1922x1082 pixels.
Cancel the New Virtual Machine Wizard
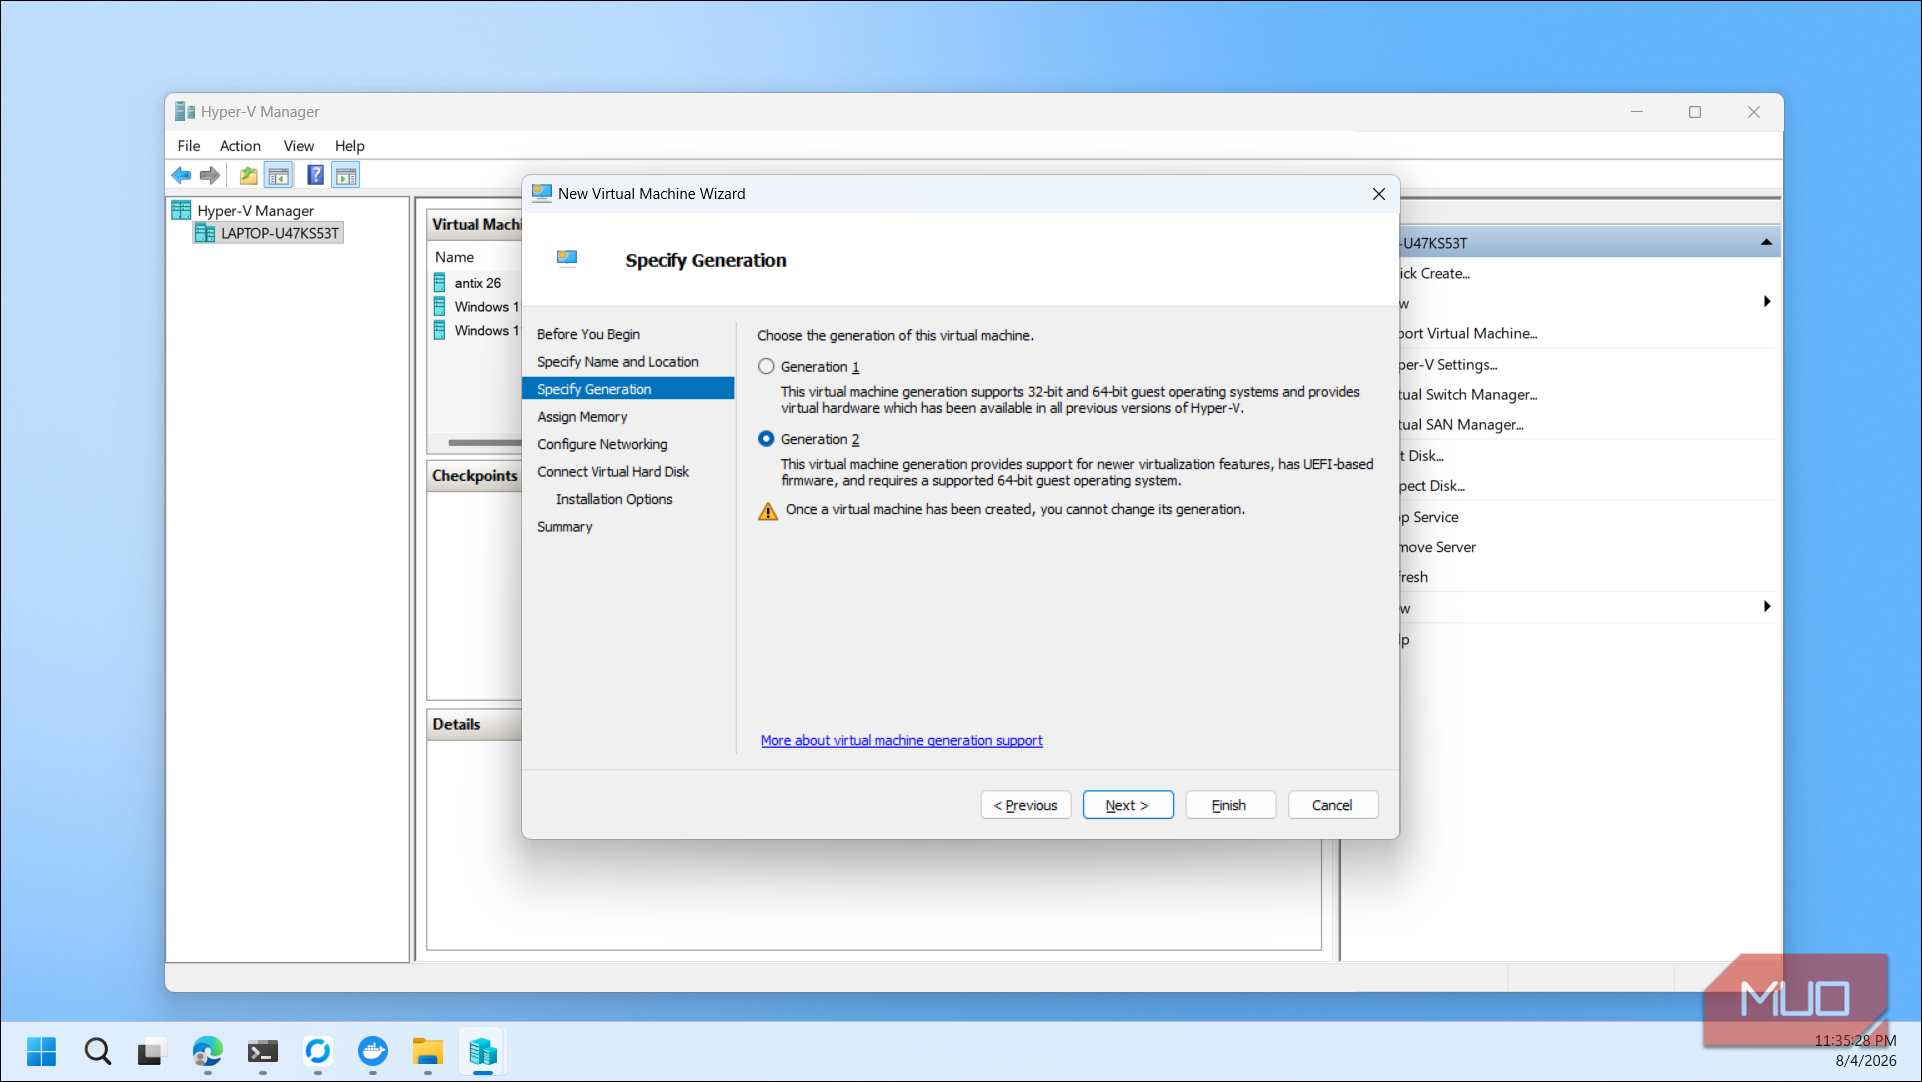(x=1332, y=805)
